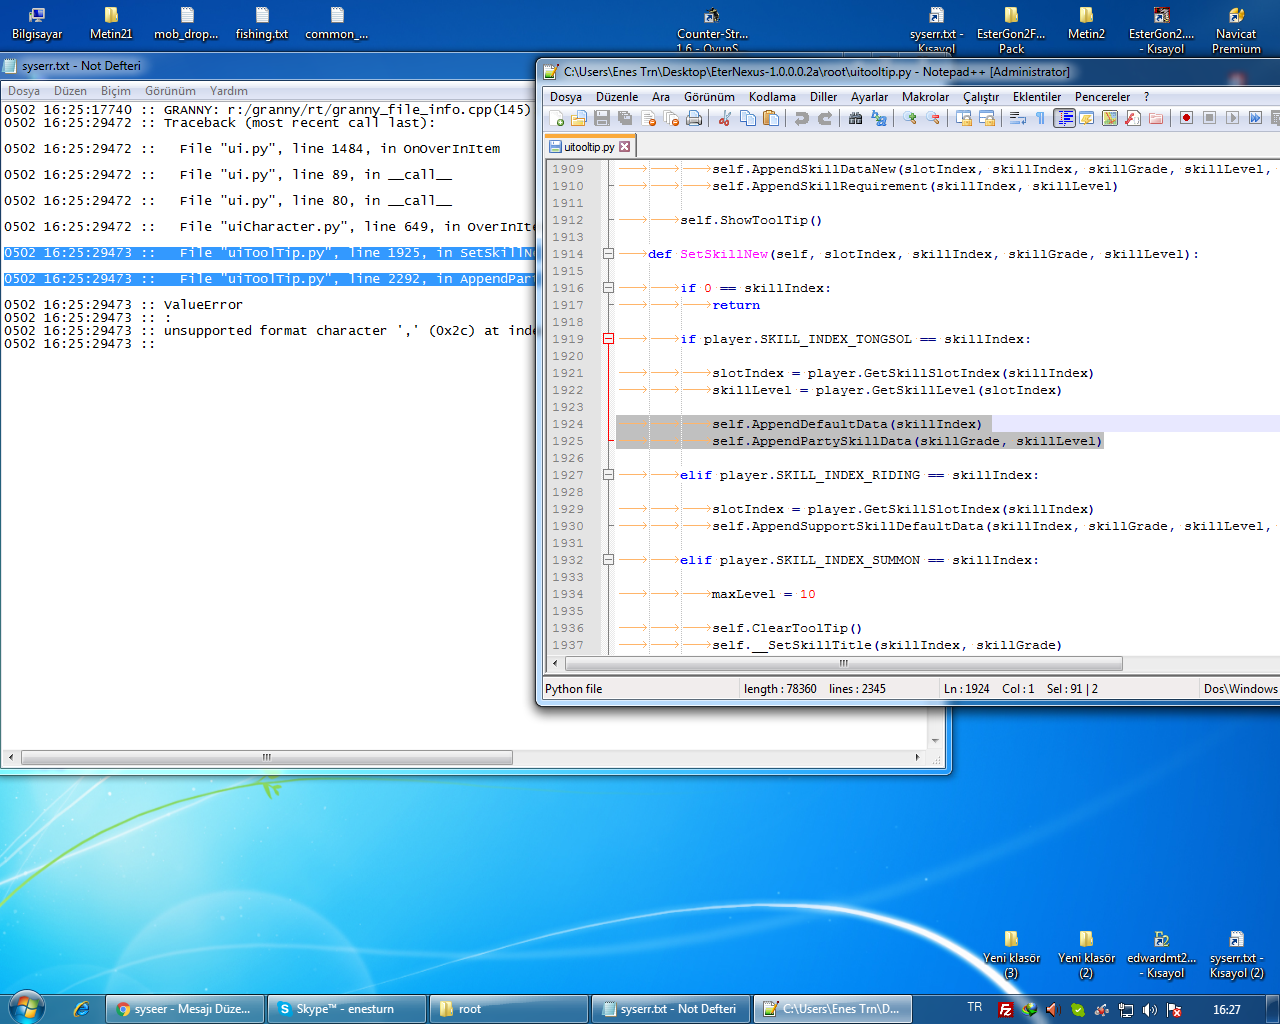This screenshot has height=1024, width=1280.
Task: Collapse the SKILL_INDEX_SUMMON fold at line 1932
Action: (608, 560)
